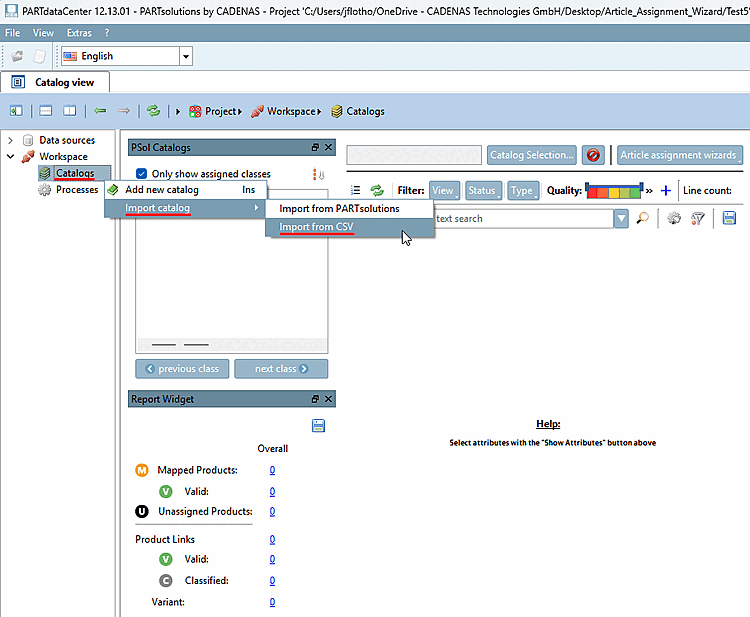The width and height of the screenshot is (750, 617).
Task: Close the PSol Catalogs panel
Action: [x=328, y=147]
